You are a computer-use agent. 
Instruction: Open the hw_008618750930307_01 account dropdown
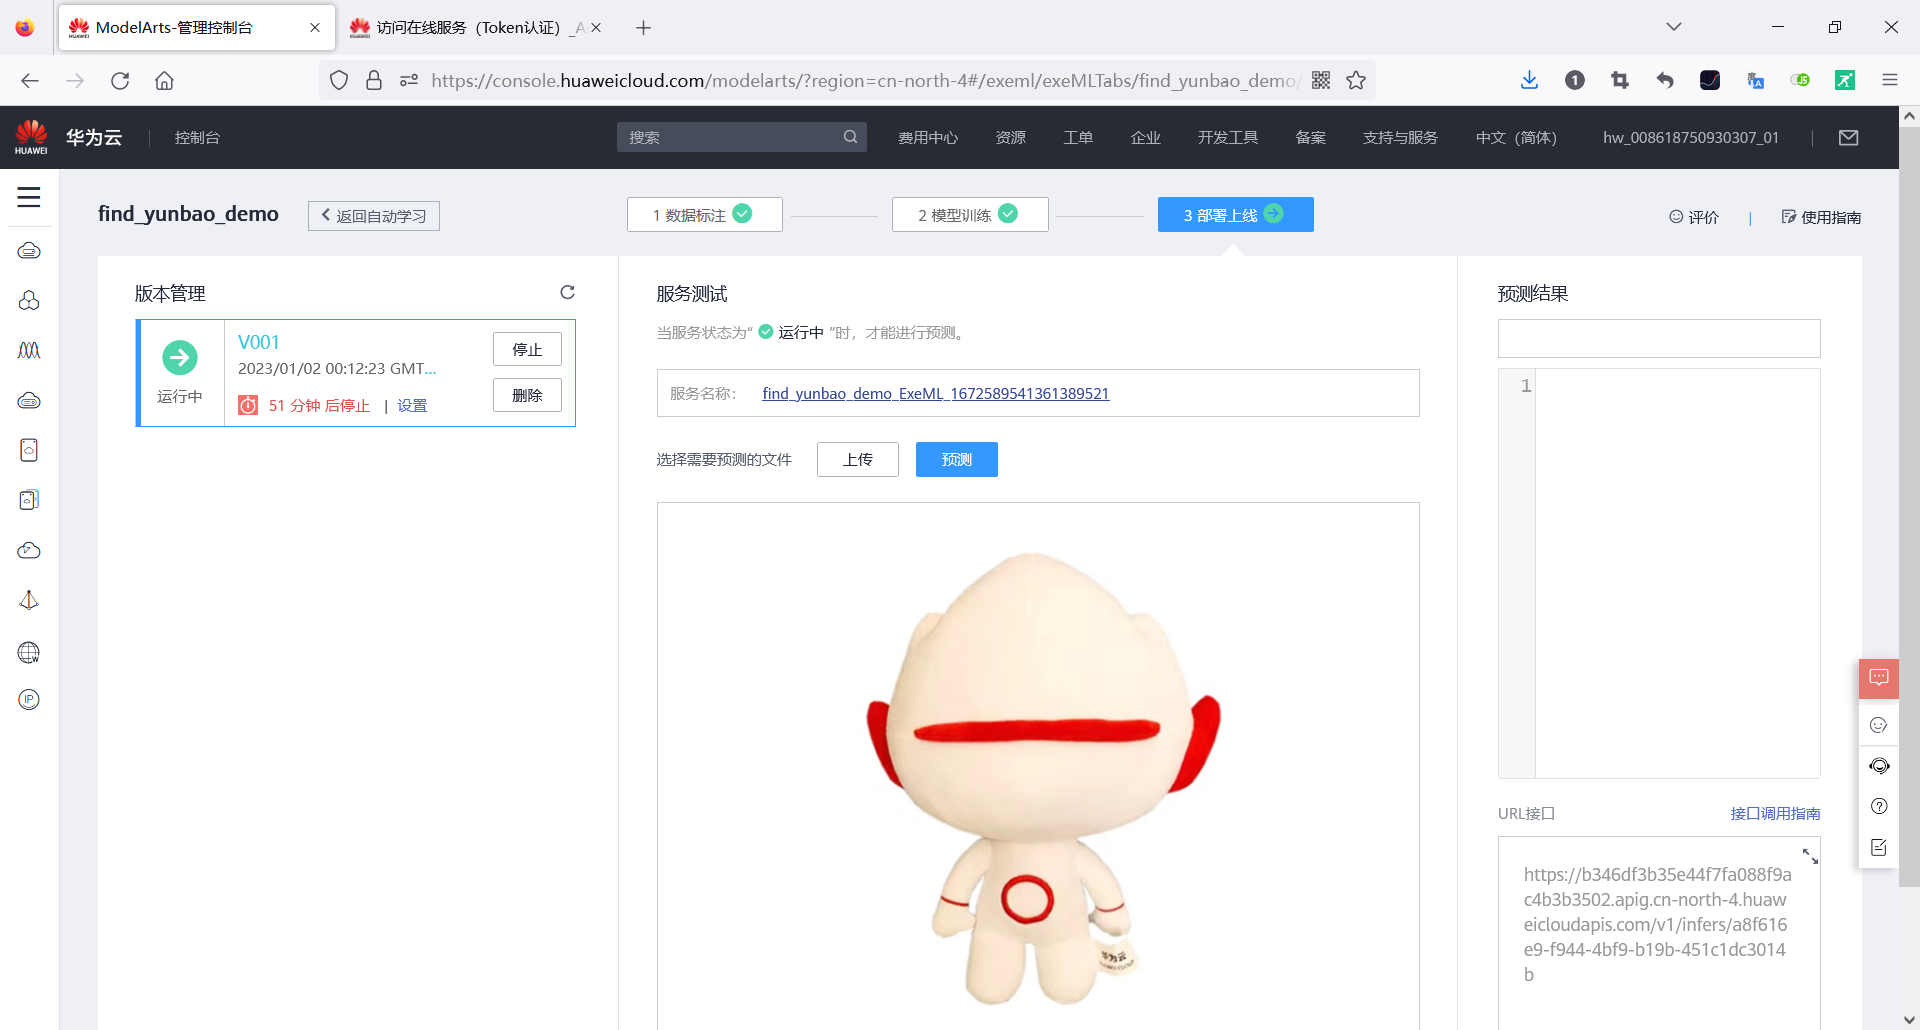click(1690, 137)
